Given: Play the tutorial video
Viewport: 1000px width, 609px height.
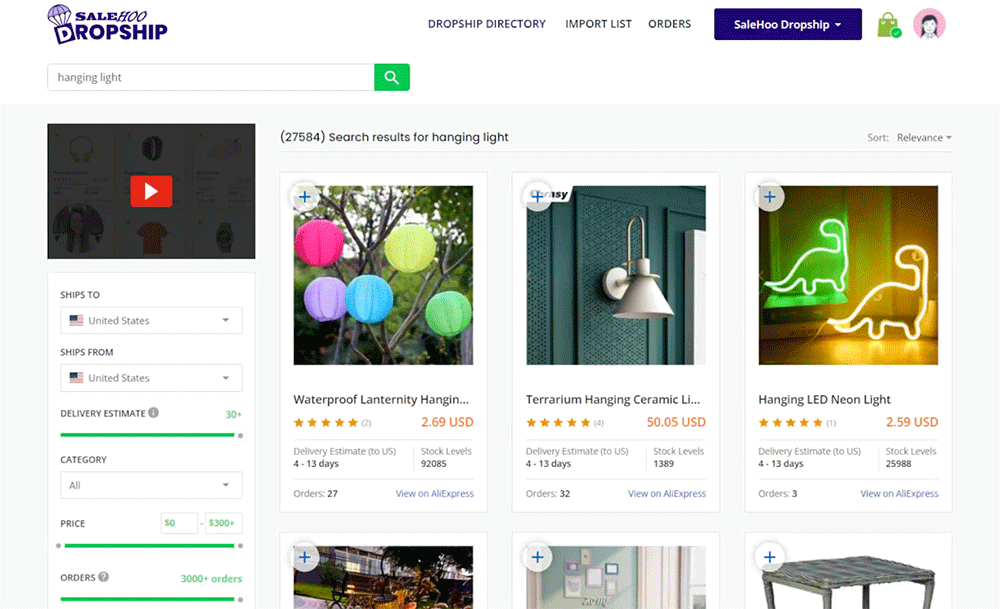Looking at the screenshot, I should (151, 191).
